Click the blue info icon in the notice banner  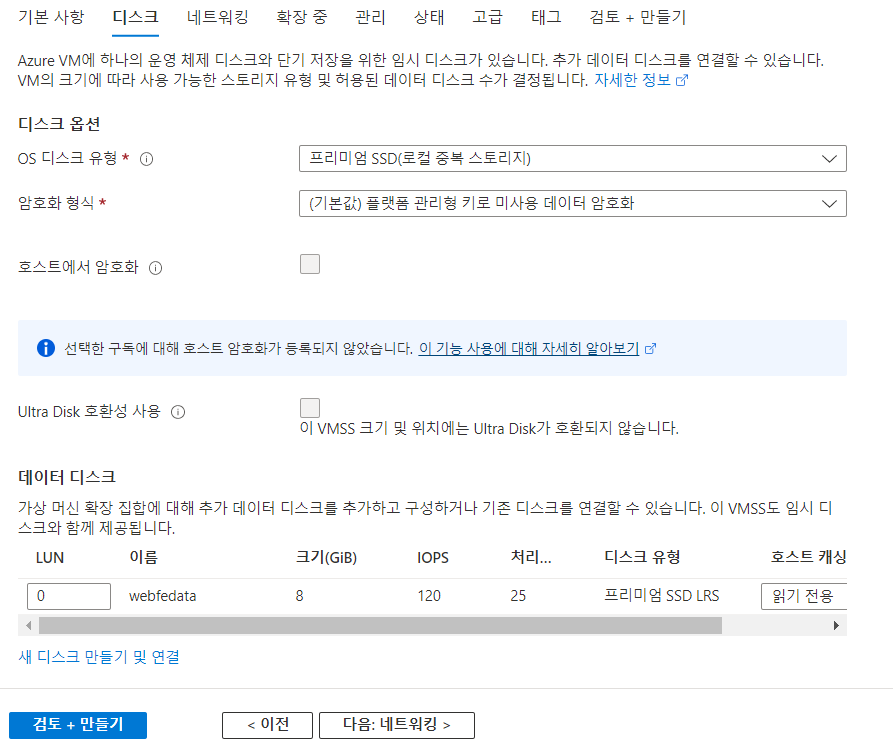coord(46,347)
